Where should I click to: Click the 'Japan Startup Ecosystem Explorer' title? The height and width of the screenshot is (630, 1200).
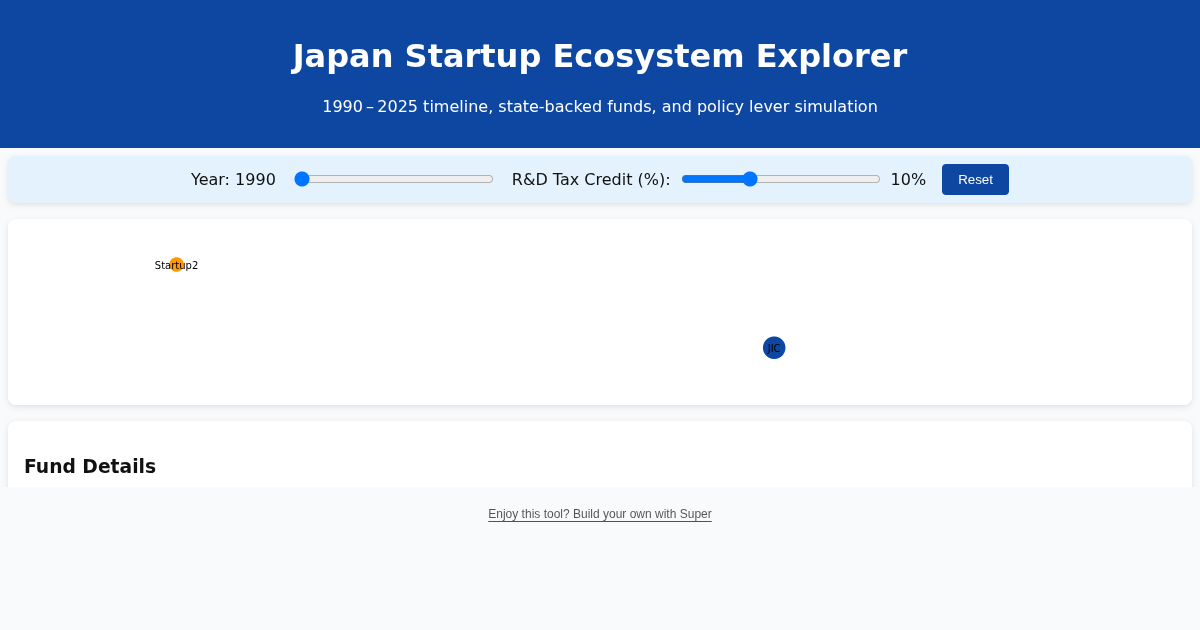pos(600,56)
